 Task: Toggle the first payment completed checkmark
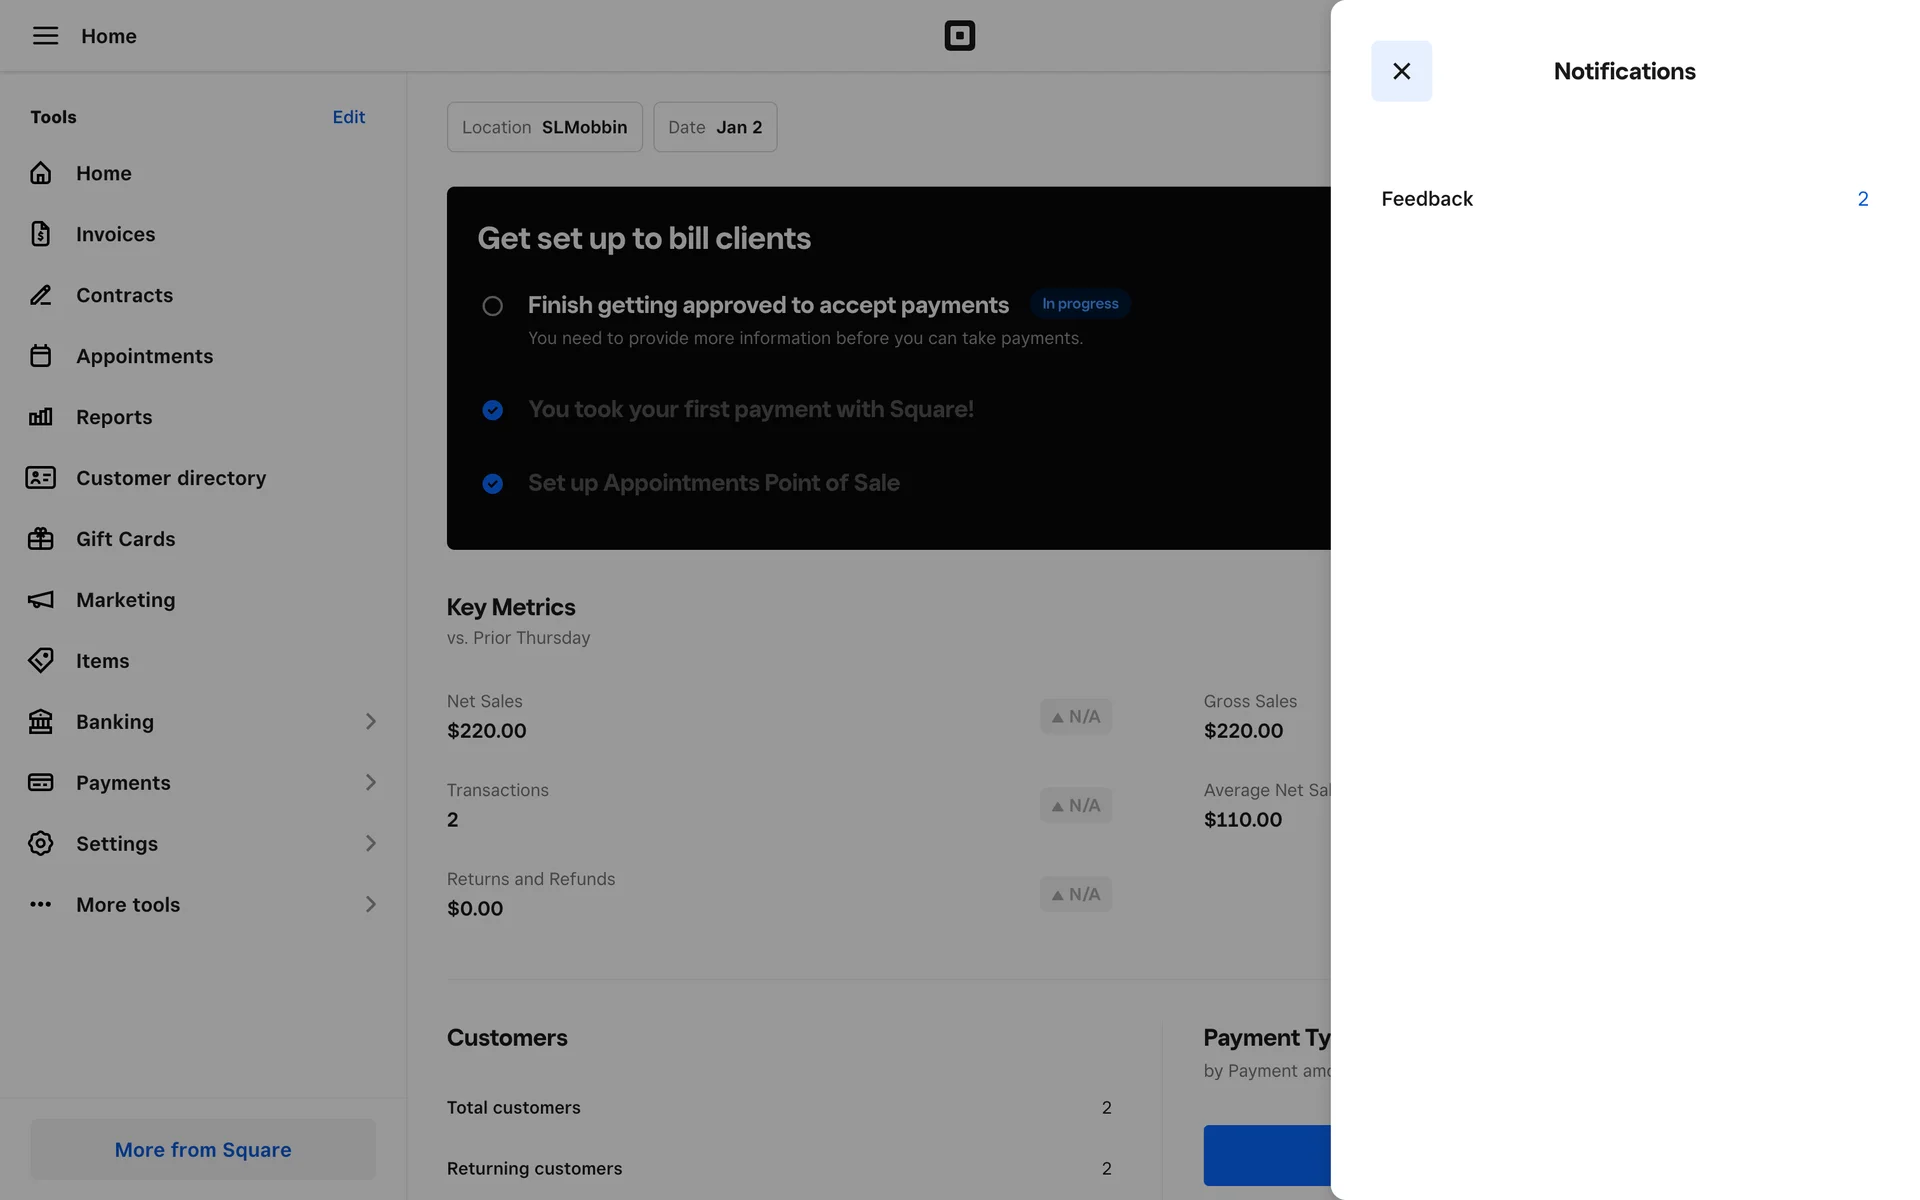coord(492,410)
